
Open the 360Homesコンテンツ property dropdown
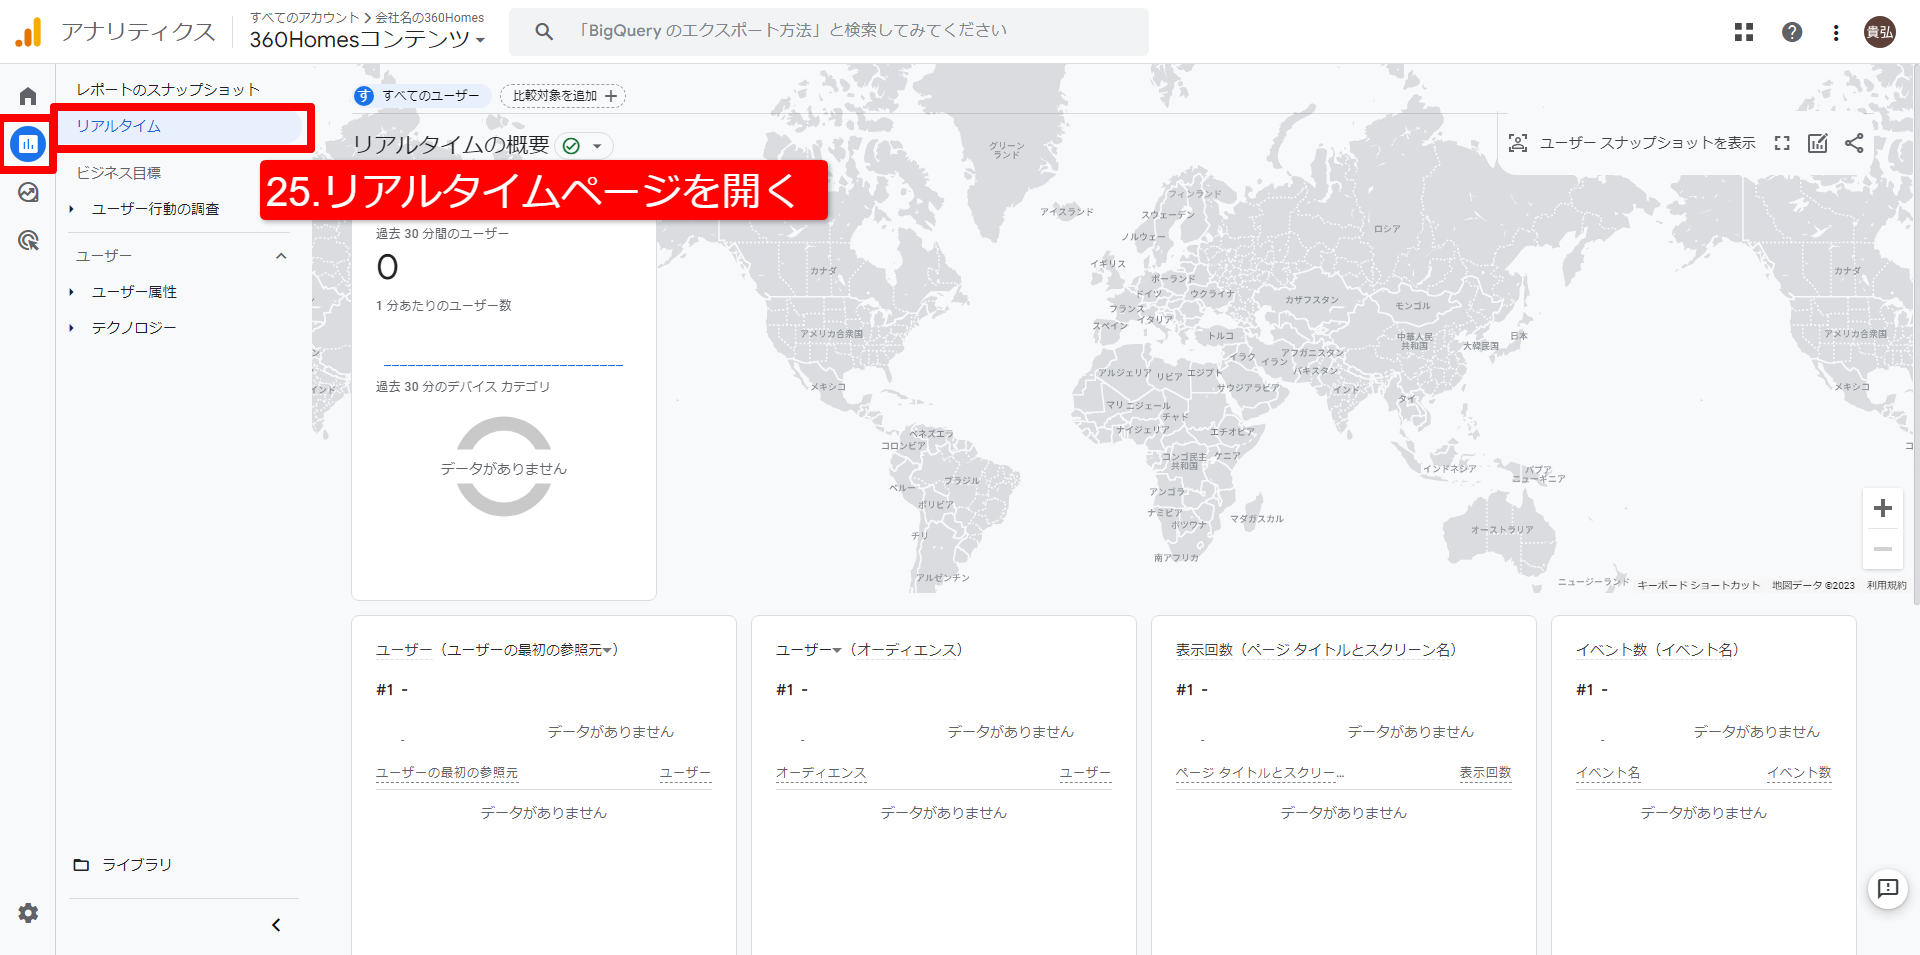tap(367, 40)
